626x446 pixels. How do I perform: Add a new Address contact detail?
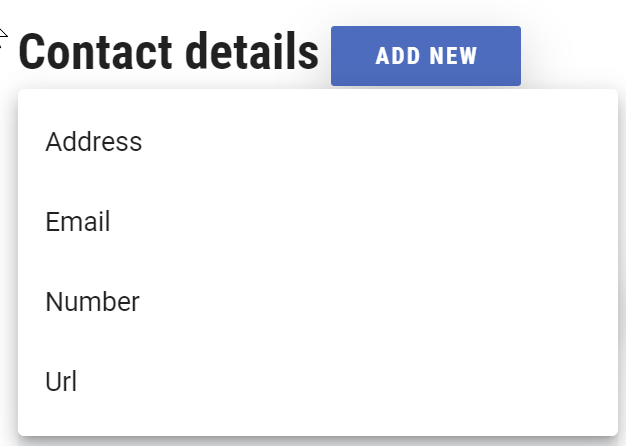pos(94,142)
